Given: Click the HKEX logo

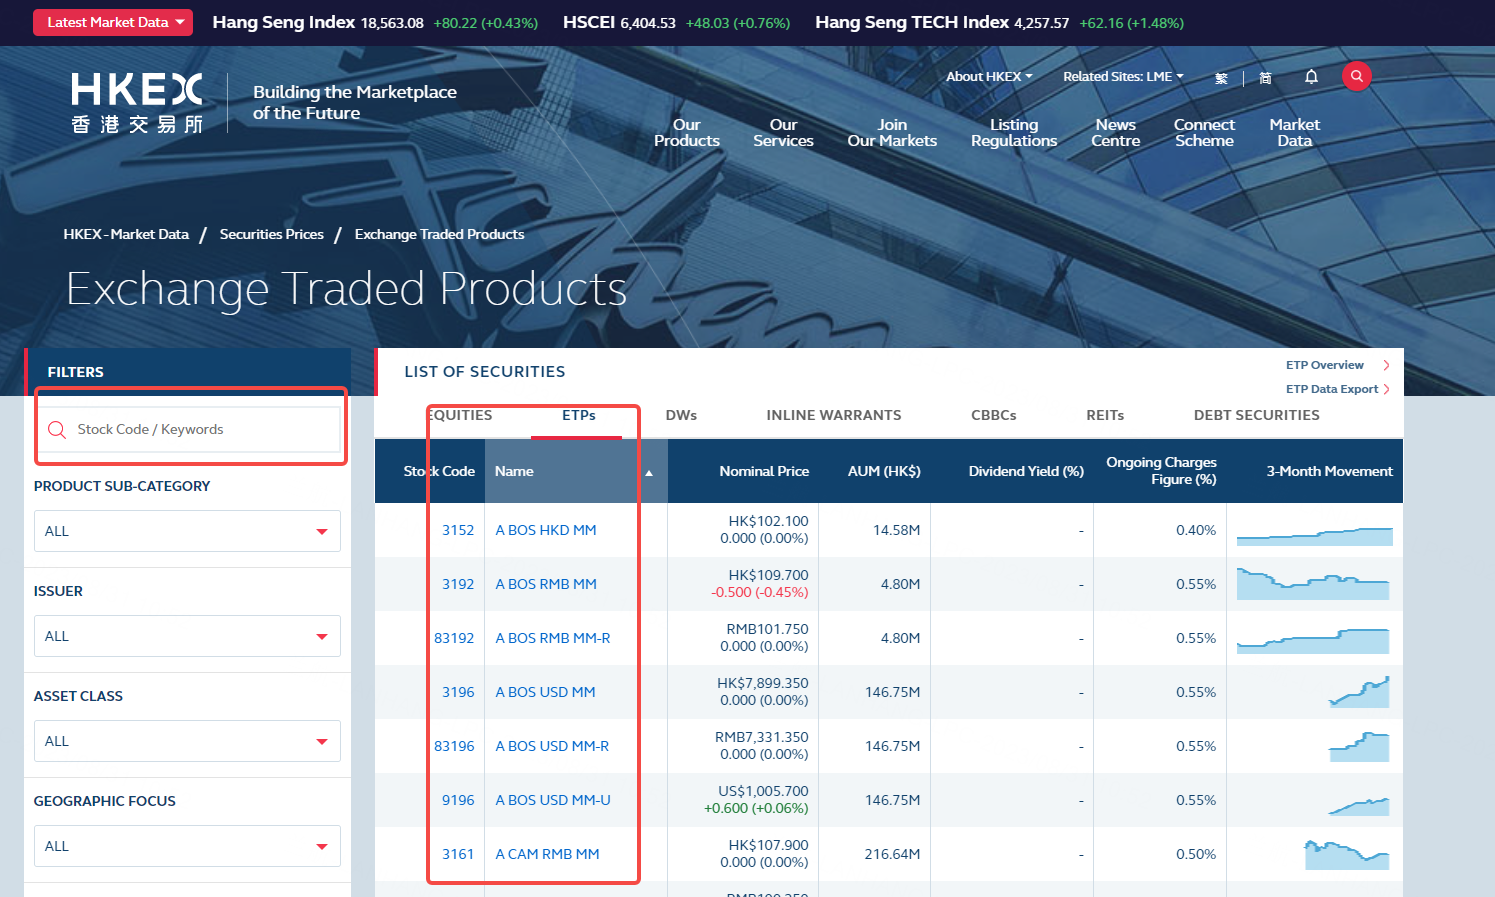Looking at the screenshot, I should [x=137, y=103].
